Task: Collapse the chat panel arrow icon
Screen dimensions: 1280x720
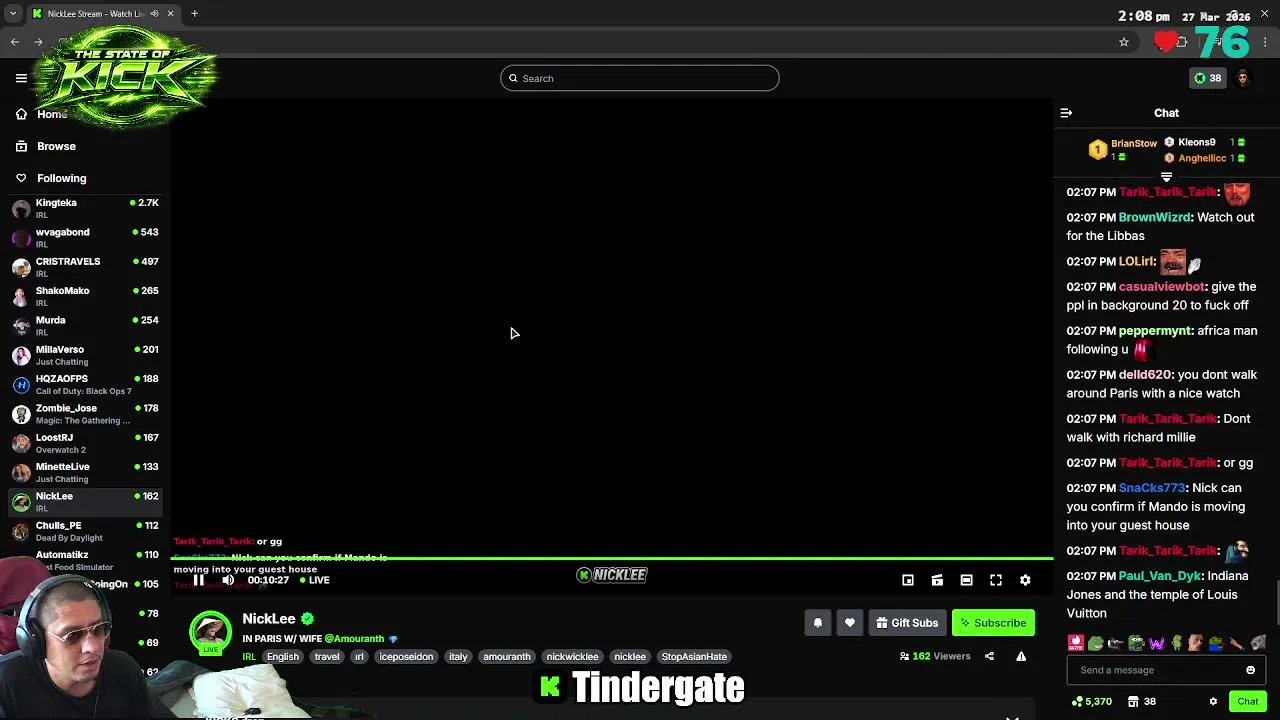Action: (1066, 113)
